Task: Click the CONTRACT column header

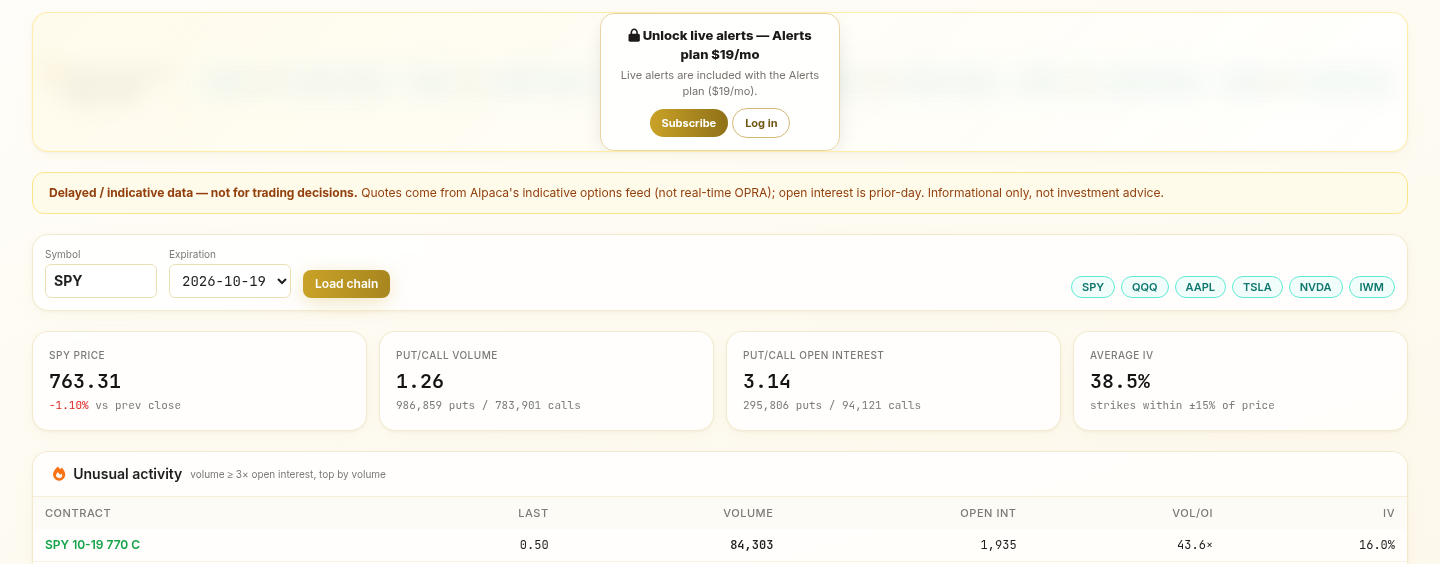Action: coord(78,513)
